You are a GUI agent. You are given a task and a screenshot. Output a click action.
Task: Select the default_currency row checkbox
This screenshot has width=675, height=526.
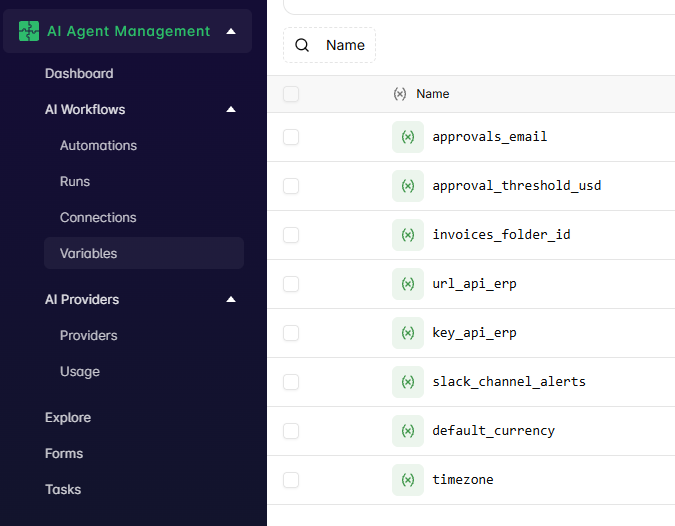291,431
